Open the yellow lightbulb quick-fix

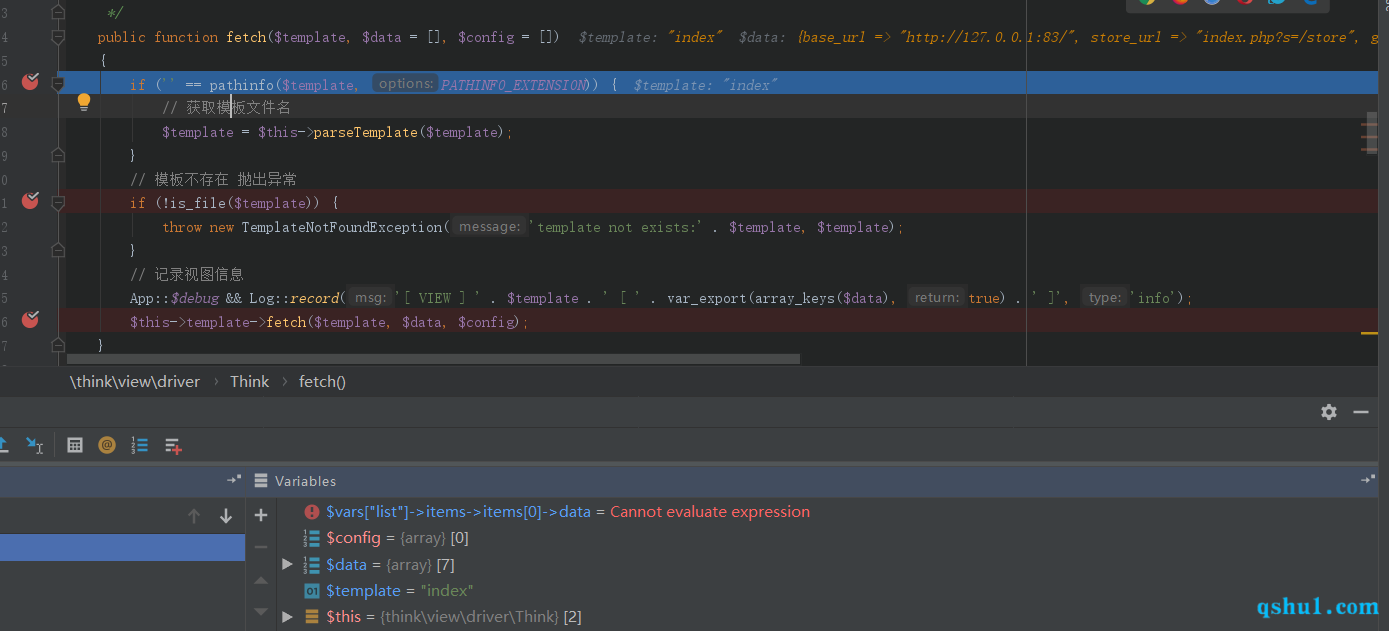[84, 102]
